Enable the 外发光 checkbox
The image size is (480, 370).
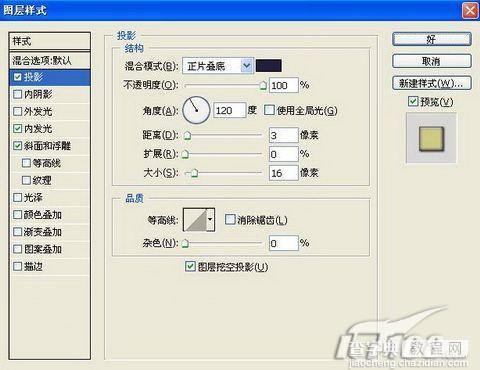(17, 111)
